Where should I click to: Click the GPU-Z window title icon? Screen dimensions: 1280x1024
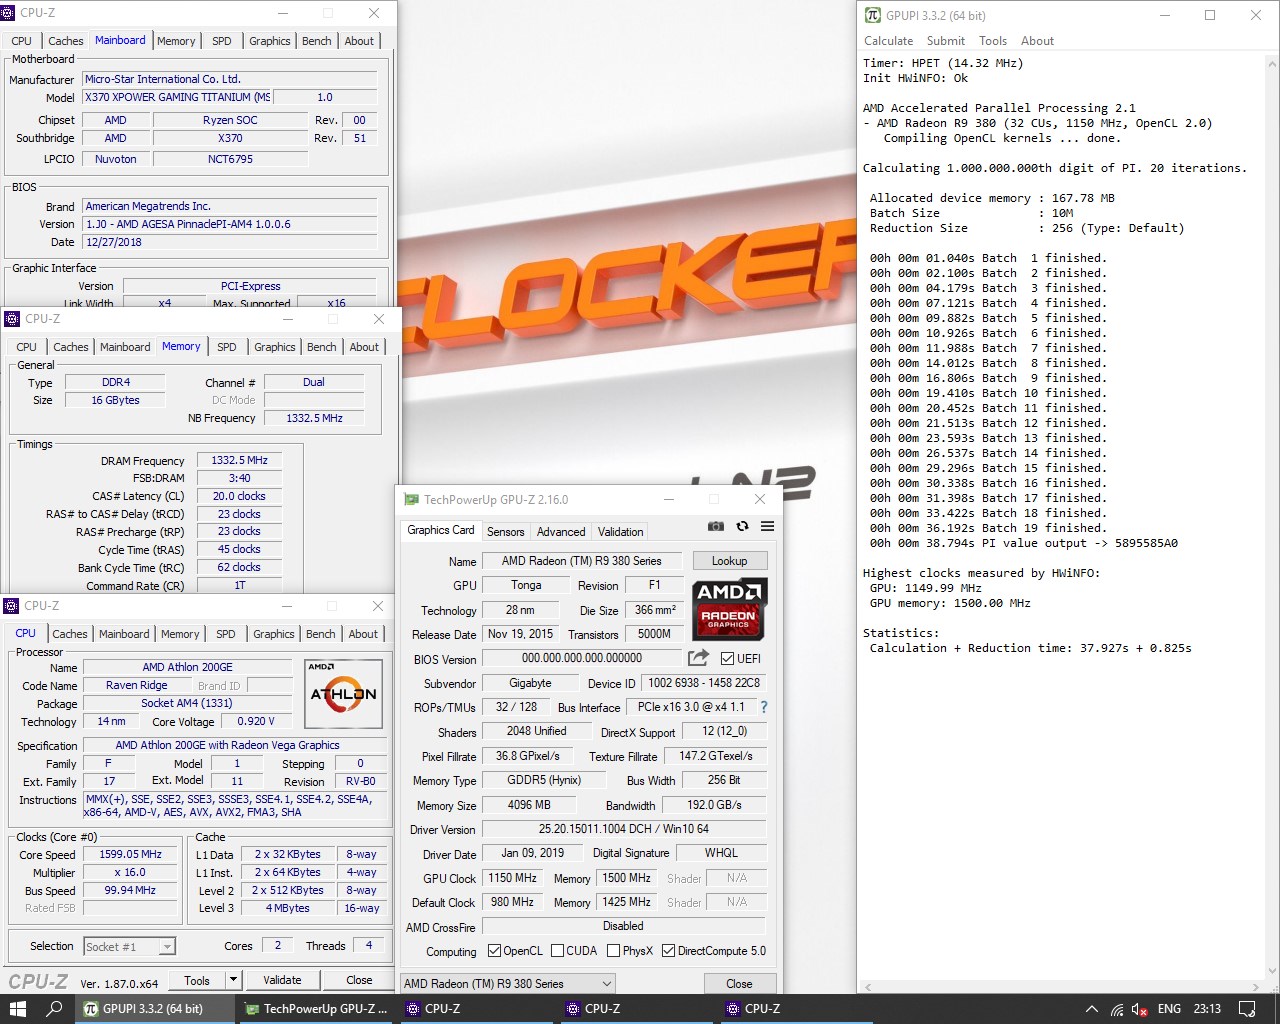coord(411,499)
